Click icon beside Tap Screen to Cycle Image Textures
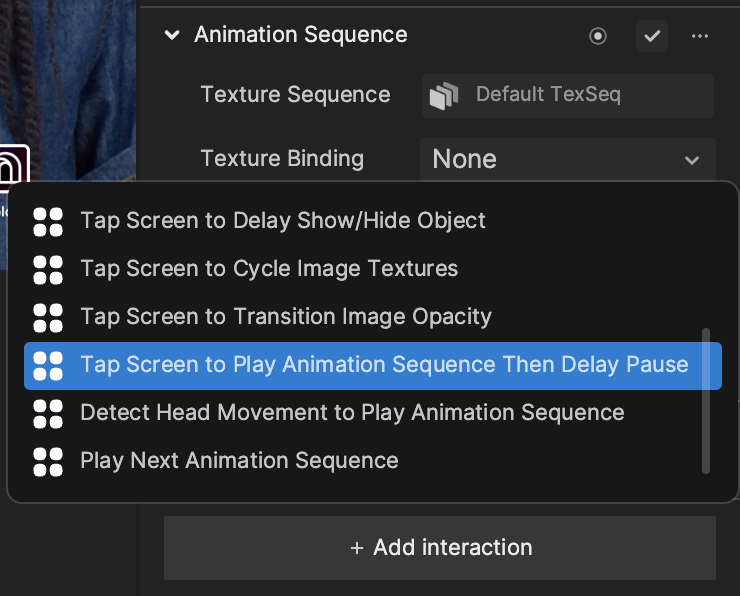740x596 pixels. tap(48, 270)
